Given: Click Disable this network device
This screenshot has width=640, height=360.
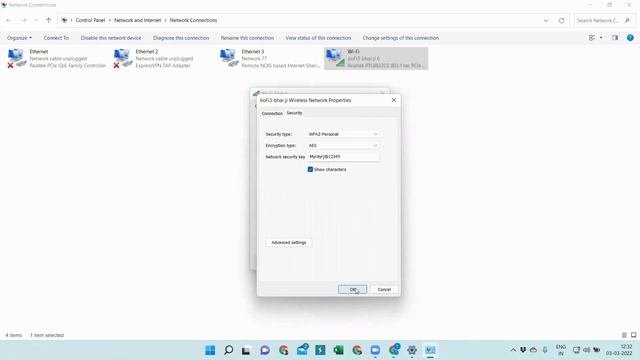Looking at the screenshot, I should (111, 38).
